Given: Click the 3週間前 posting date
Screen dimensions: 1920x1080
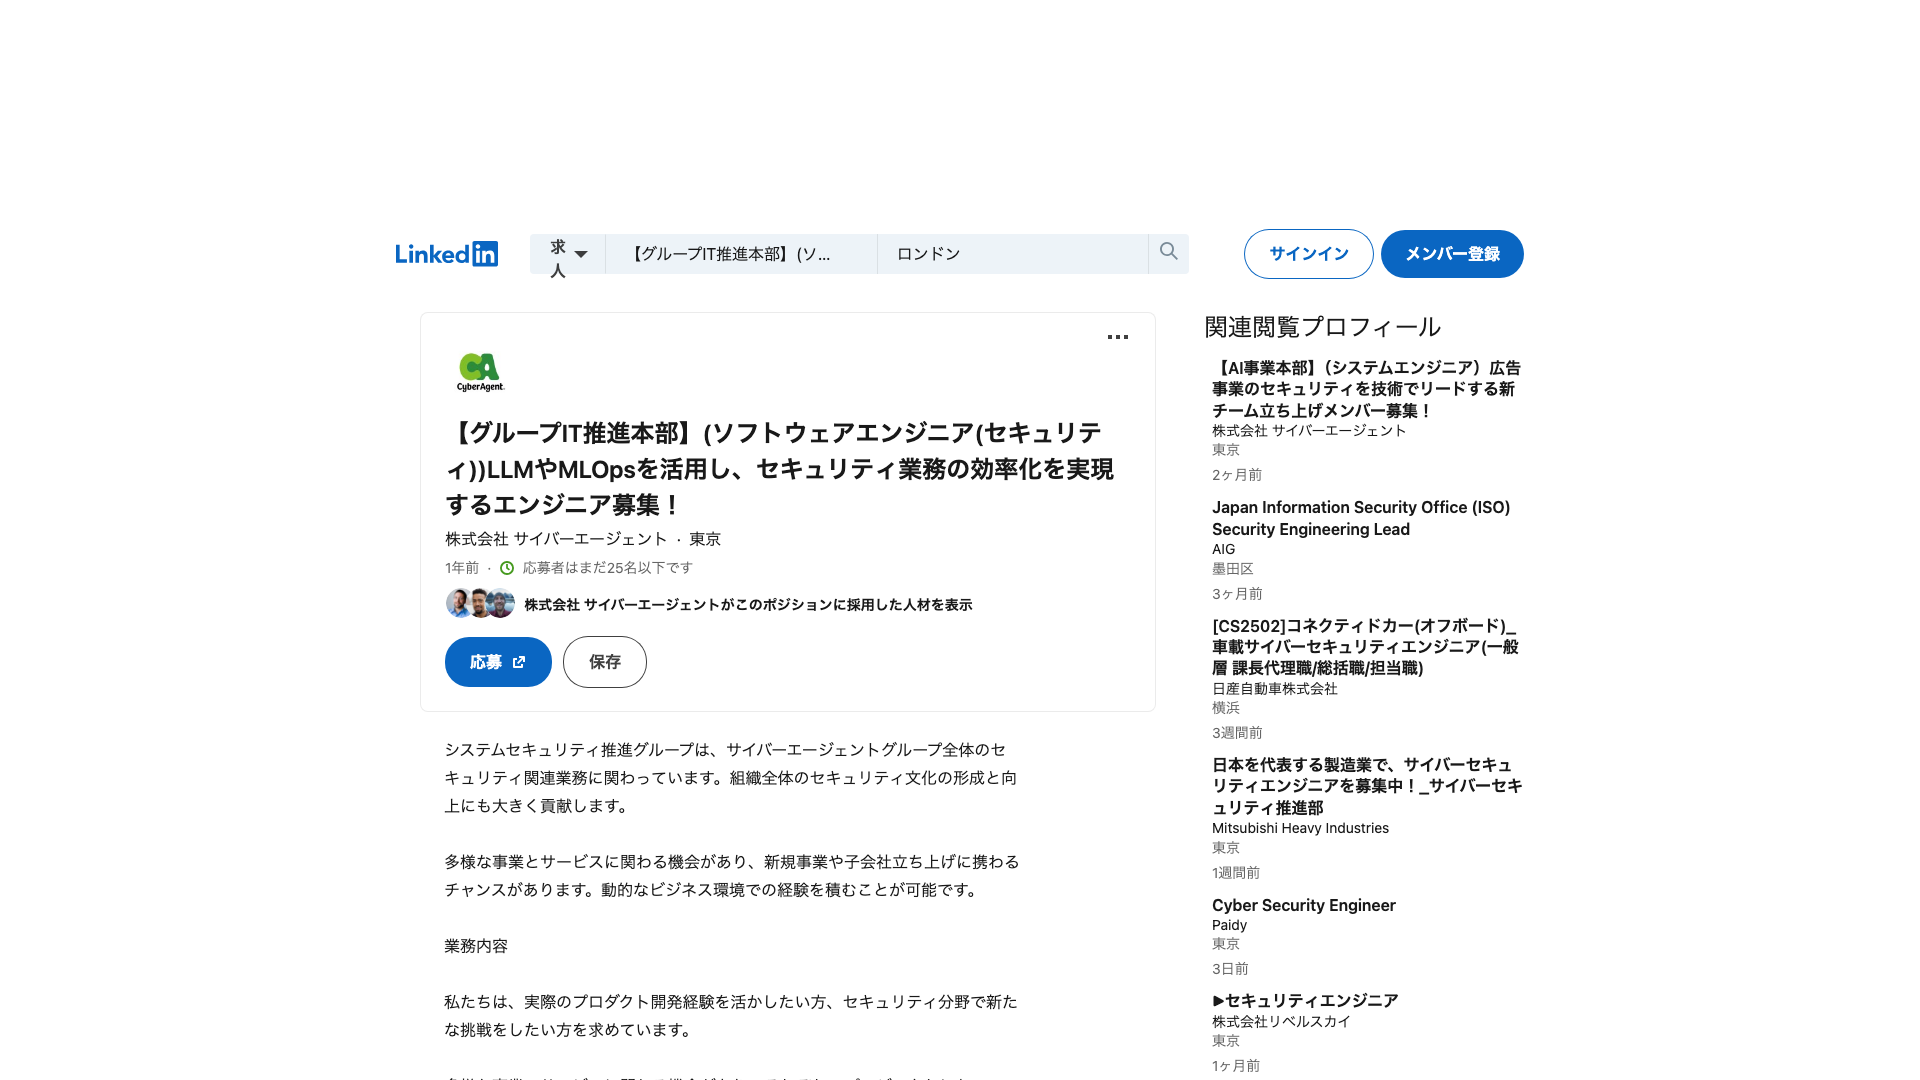Looking at the screenshot, I should (x=1237, y=733).
